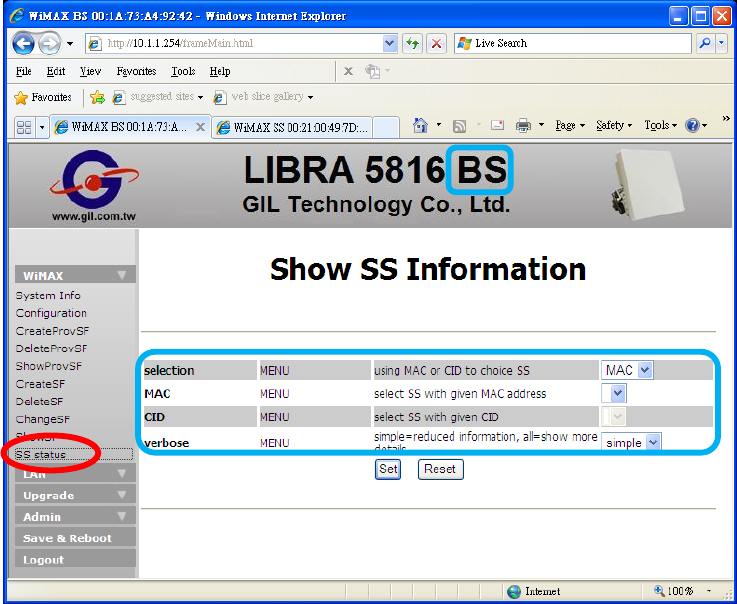This screenshot has width=737, height=604.
Task: Open the Tools menu in menu bar
Action: tap(183, 71)
